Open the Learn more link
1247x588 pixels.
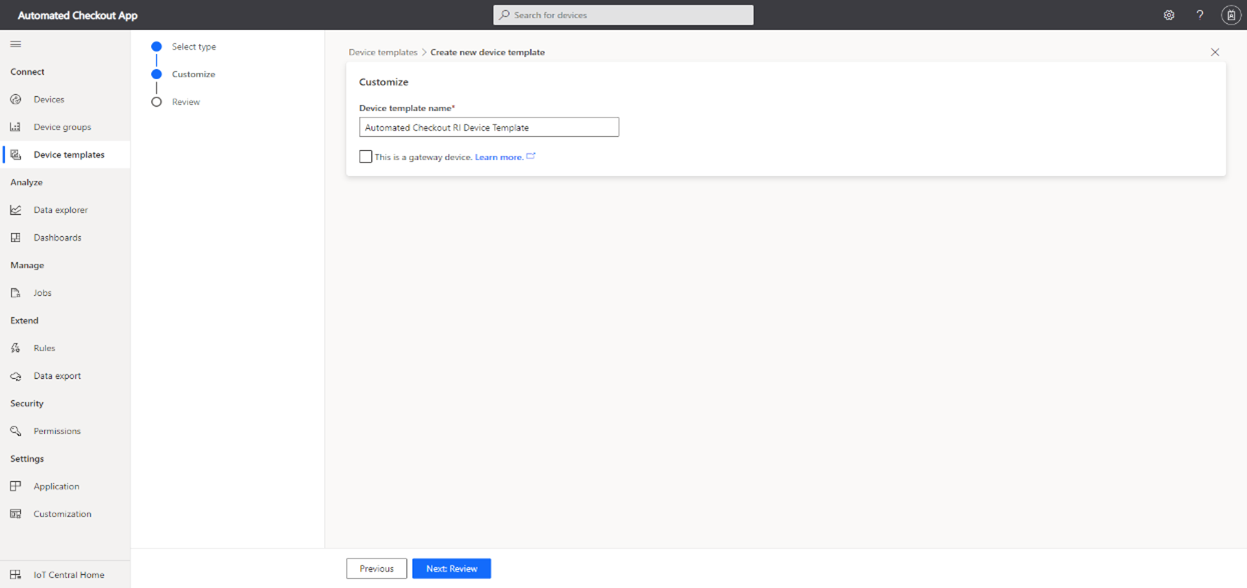pos(499,157)
